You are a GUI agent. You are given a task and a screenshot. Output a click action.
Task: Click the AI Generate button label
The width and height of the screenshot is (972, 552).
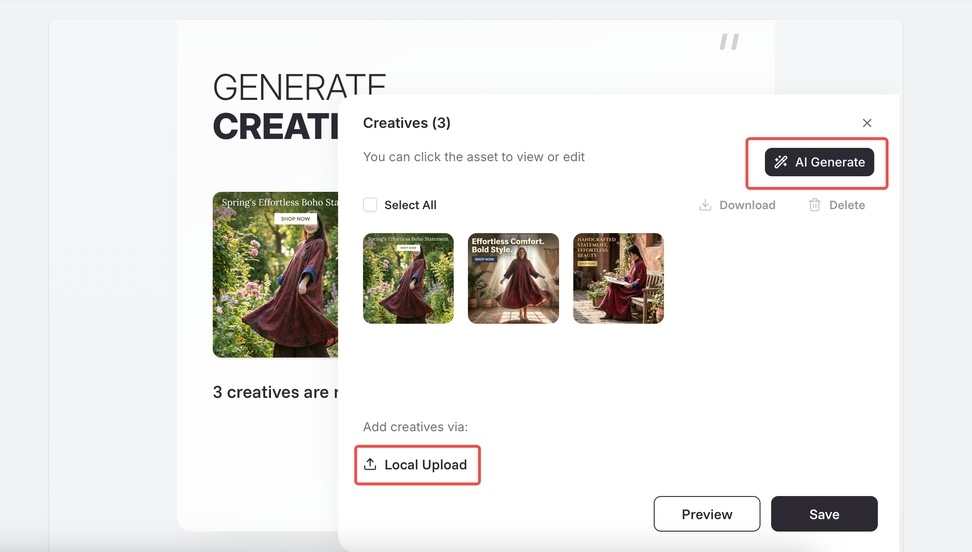click(x=829, y=162)
